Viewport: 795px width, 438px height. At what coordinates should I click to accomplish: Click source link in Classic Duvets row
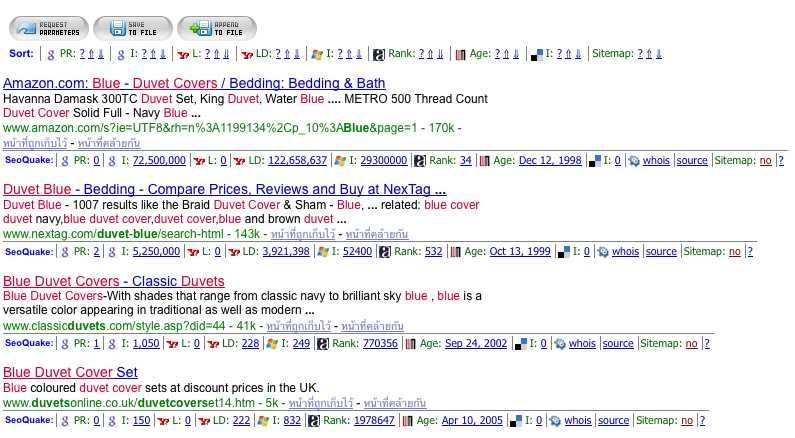click(618, 344)
